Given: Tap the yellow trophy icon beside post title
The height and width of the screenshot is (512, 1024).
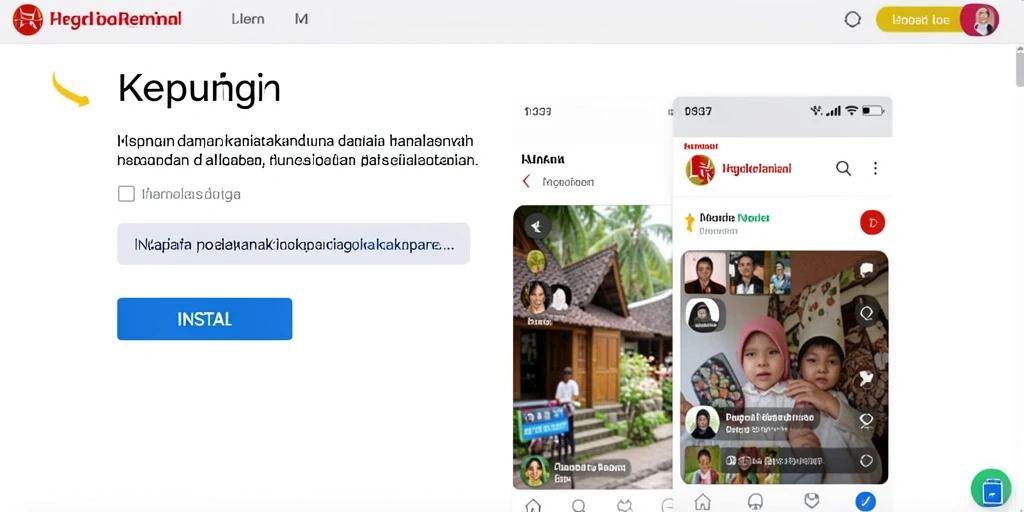Looking at the screenshot, I should click(688, 222).
